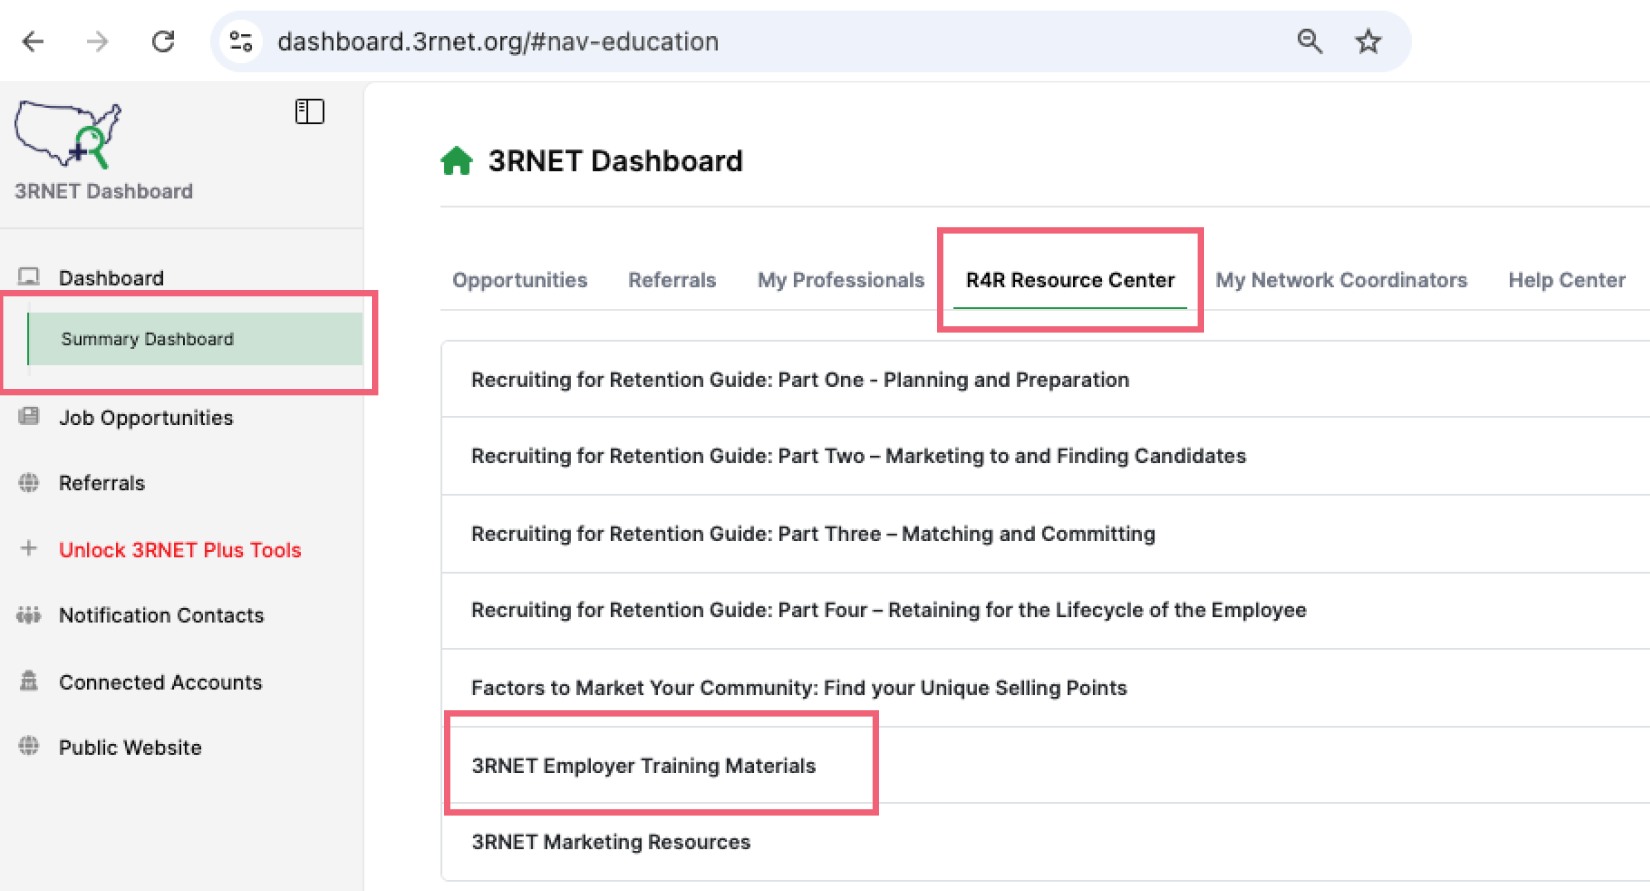1650x891 pixels.
Task: Open 3RNET Marketing Resources
Action: tap(1045, 842)
